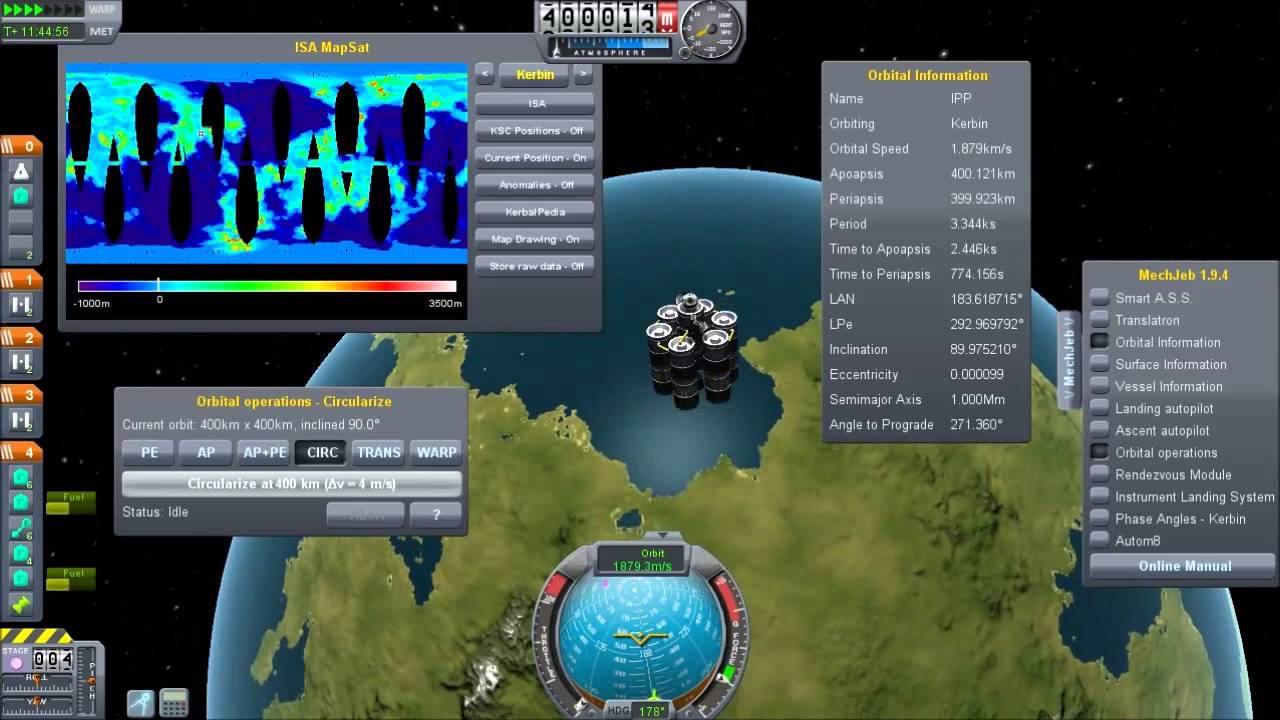Toggle Surface Information in MechJeb
Screen dimensions: 1280x720
click(1158, 364)
